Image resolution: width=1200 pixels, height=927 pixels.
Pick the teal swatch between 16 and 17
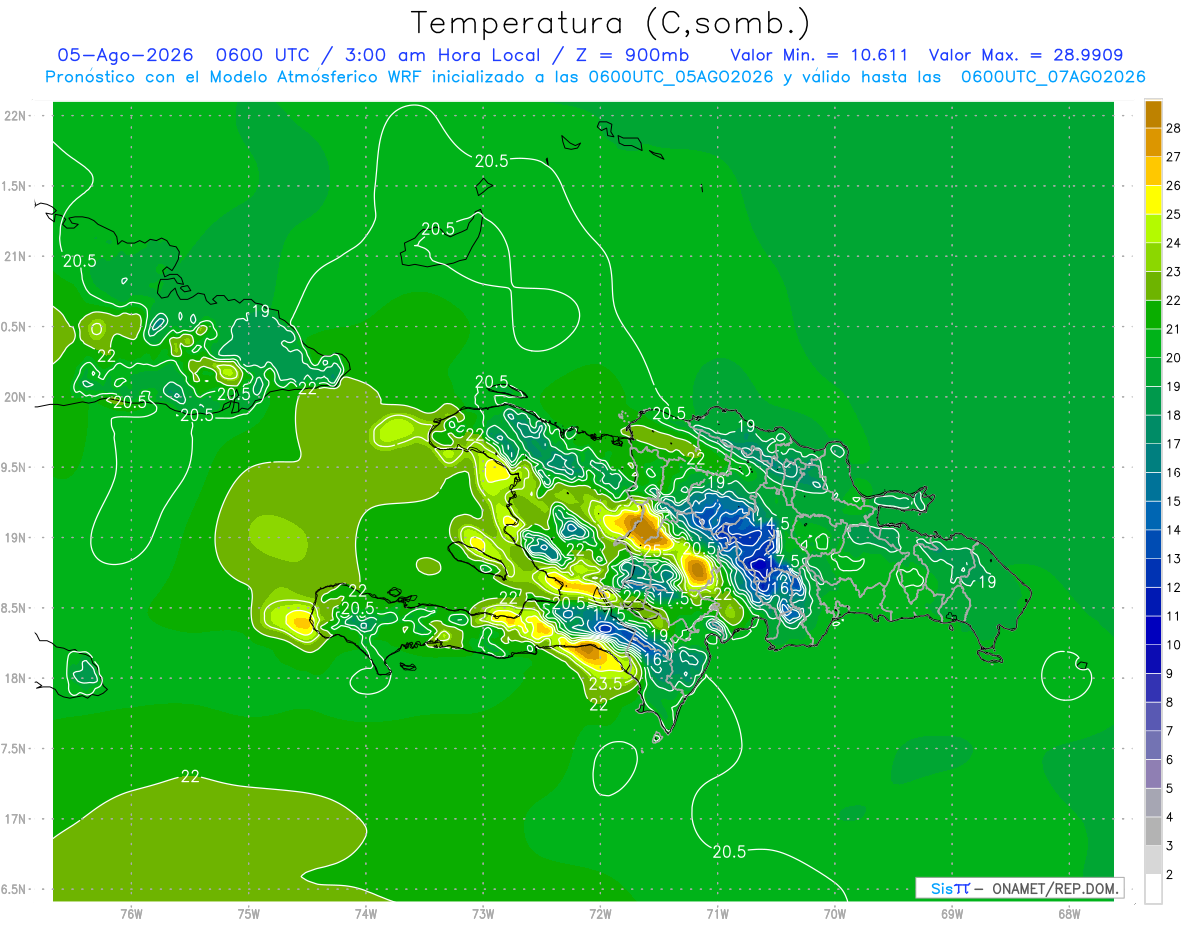tap(1153, 458)
